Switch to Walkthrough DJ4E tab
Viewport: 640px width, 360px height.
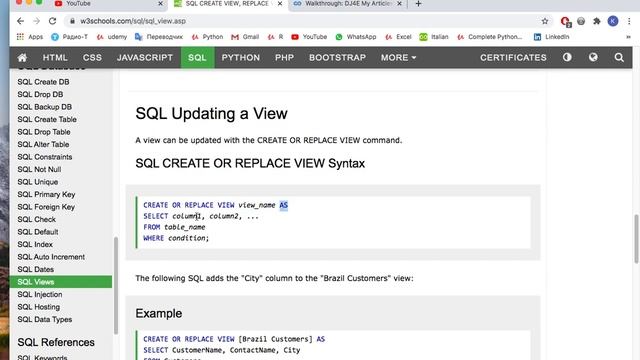pyautogui.click(x=347, y=4)
